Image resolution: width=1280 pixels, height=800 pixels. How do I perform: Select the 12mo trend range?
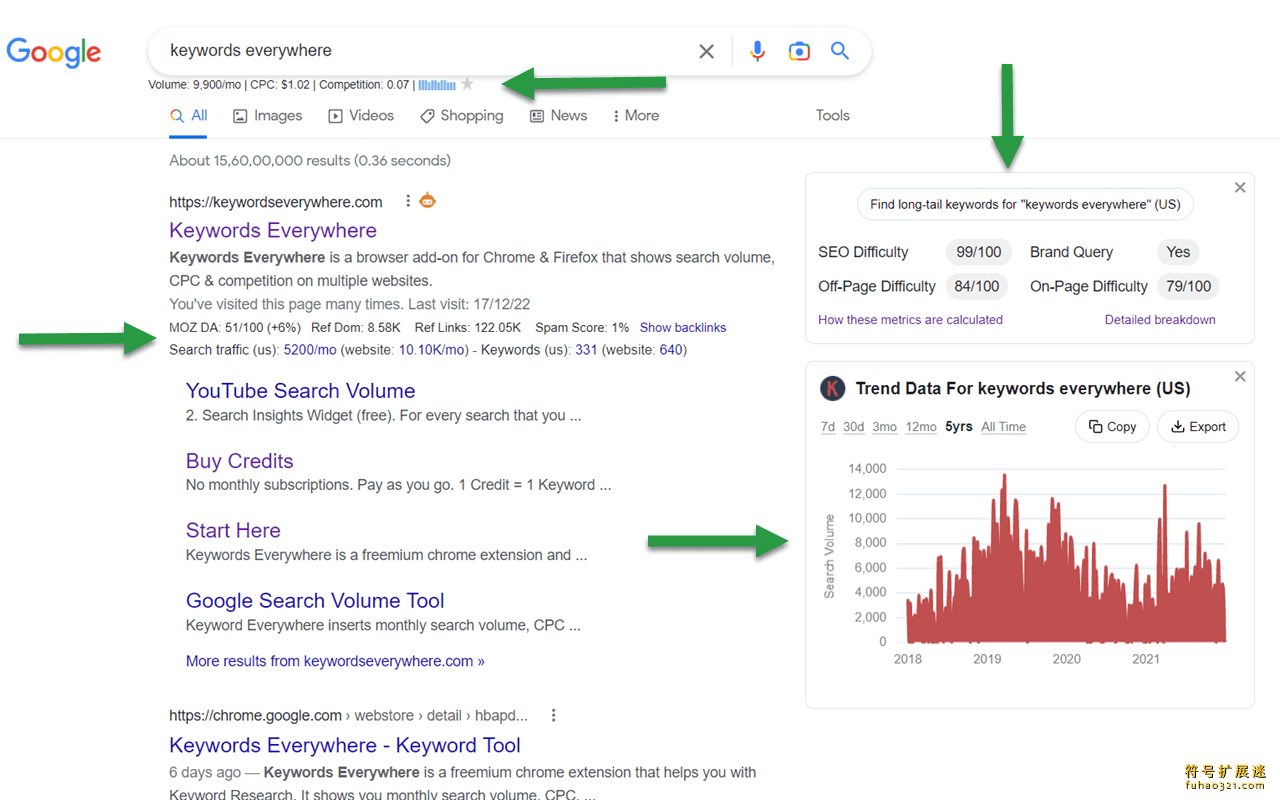coord(921,427)
